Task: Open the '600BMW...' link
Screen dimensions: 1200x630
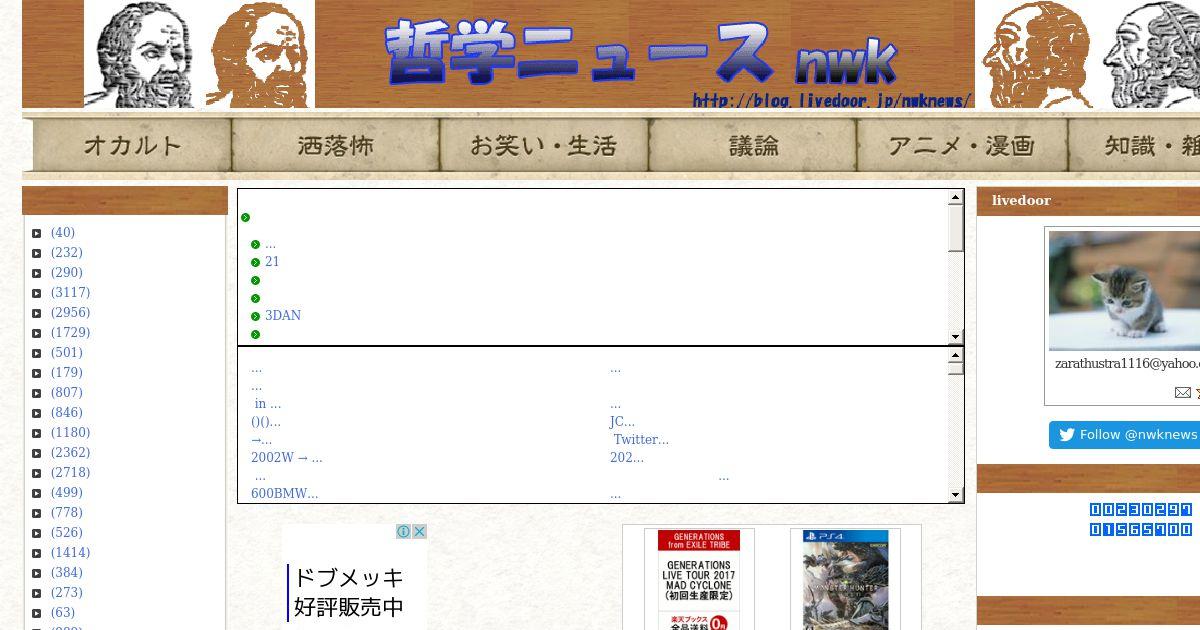Action: [x=285, y=494]
